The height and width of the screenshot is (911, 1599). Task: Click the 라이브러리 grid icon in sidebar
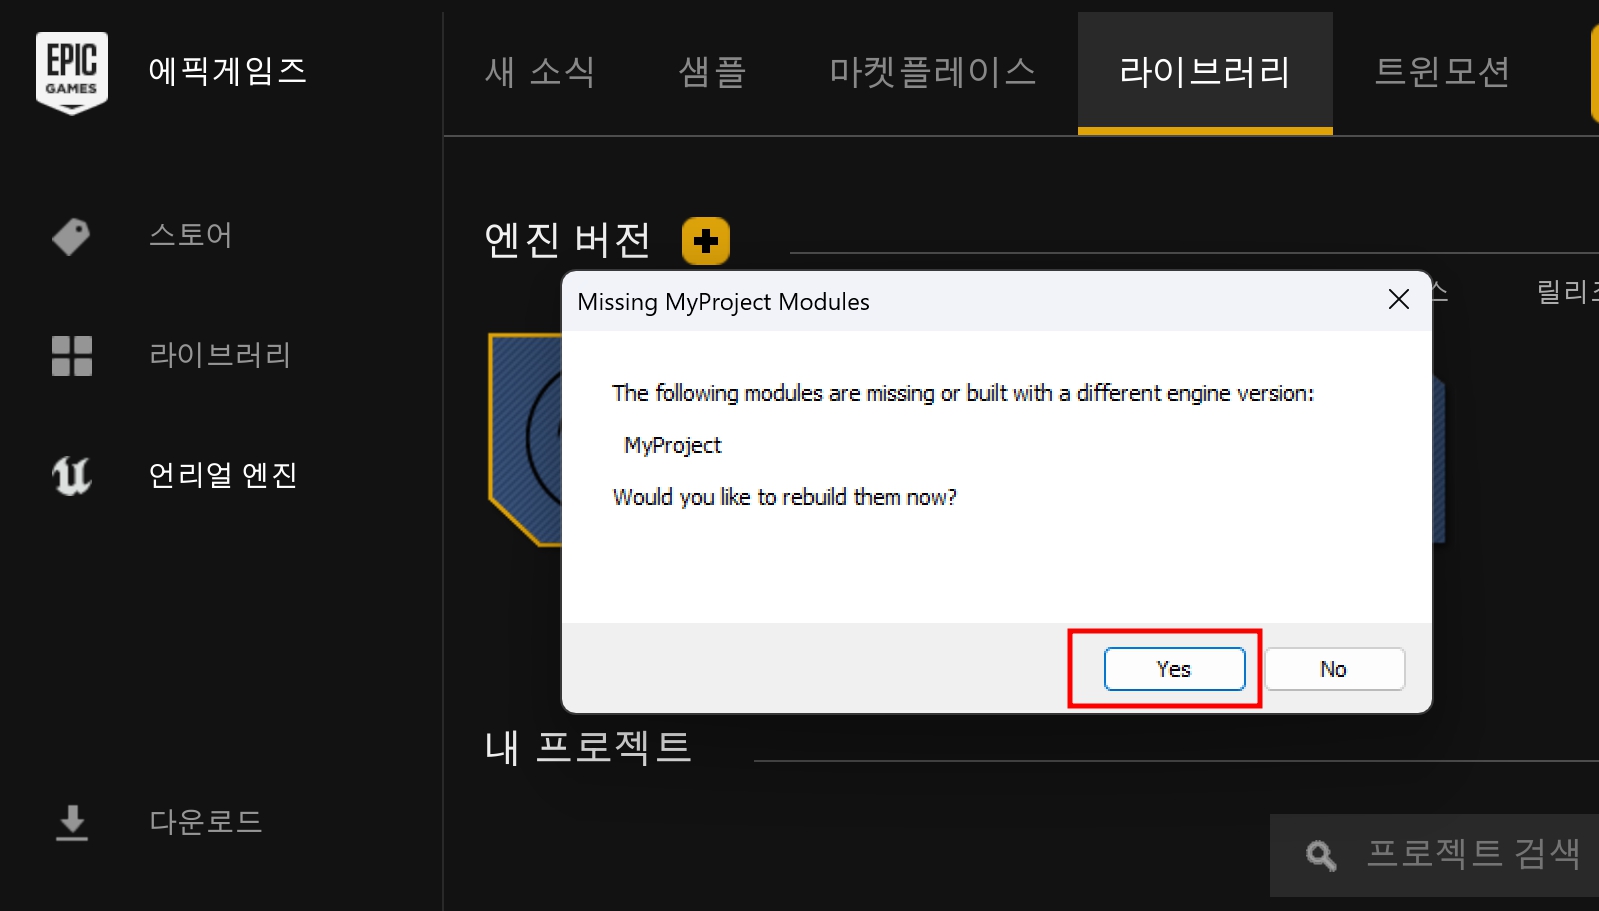72,356
